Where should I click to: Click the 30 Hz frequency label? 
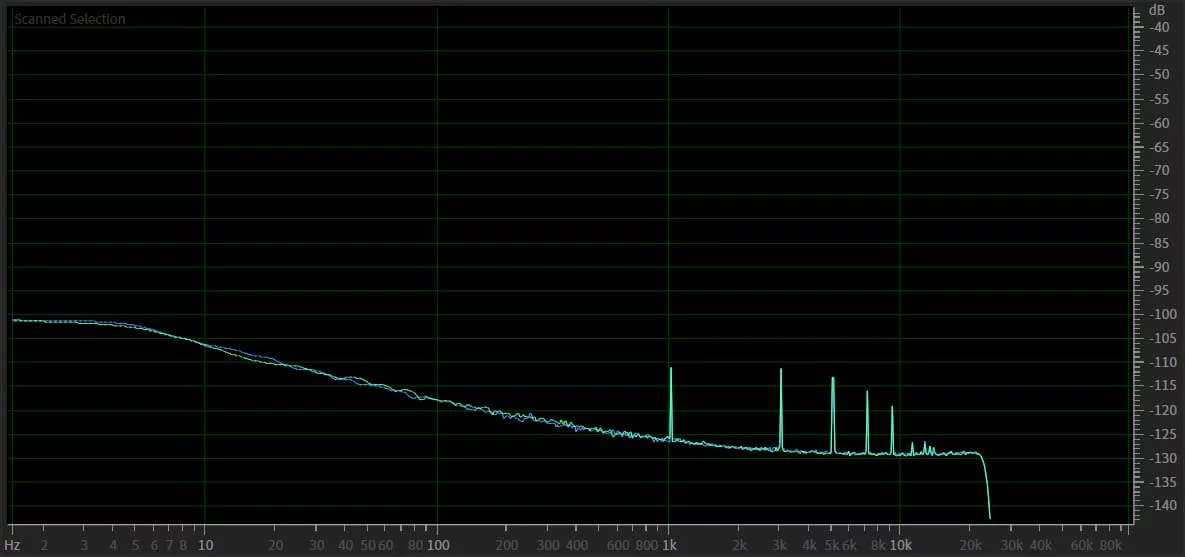tap(317, 545)
